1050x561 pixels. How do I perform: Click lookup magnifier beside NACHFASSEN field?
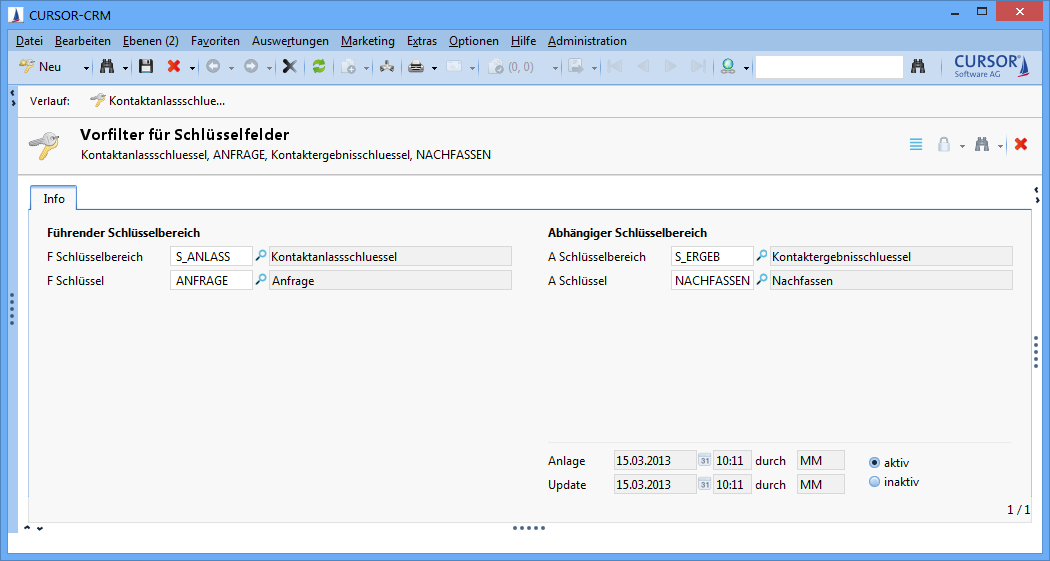coord(761,280)
